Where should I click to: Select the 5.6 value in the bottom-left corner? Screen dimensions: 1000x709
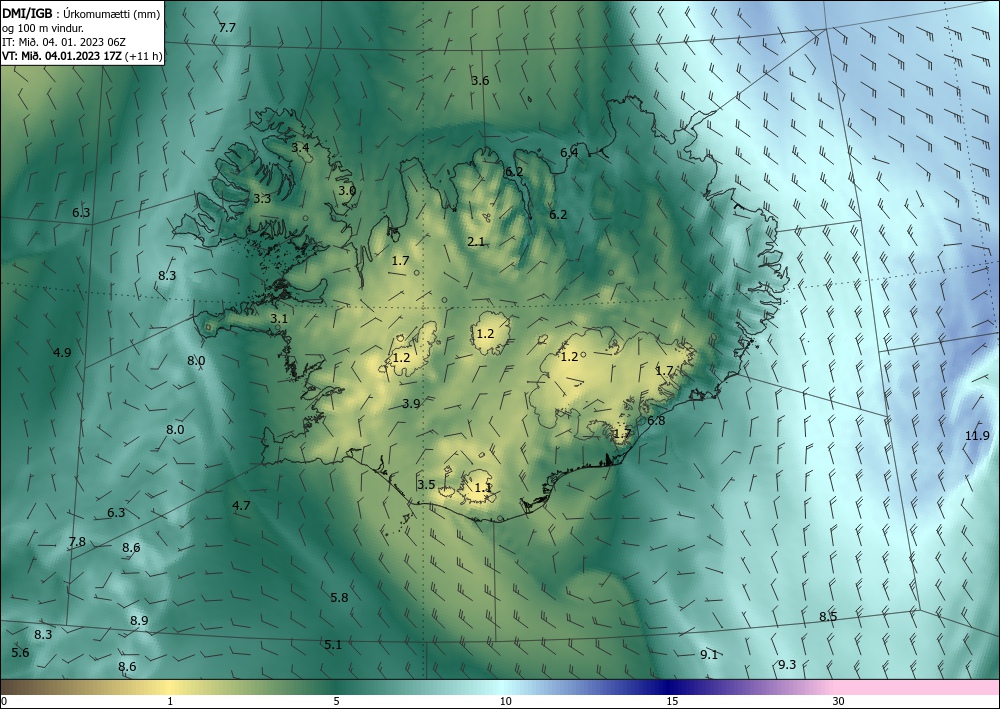click(20, 652)
